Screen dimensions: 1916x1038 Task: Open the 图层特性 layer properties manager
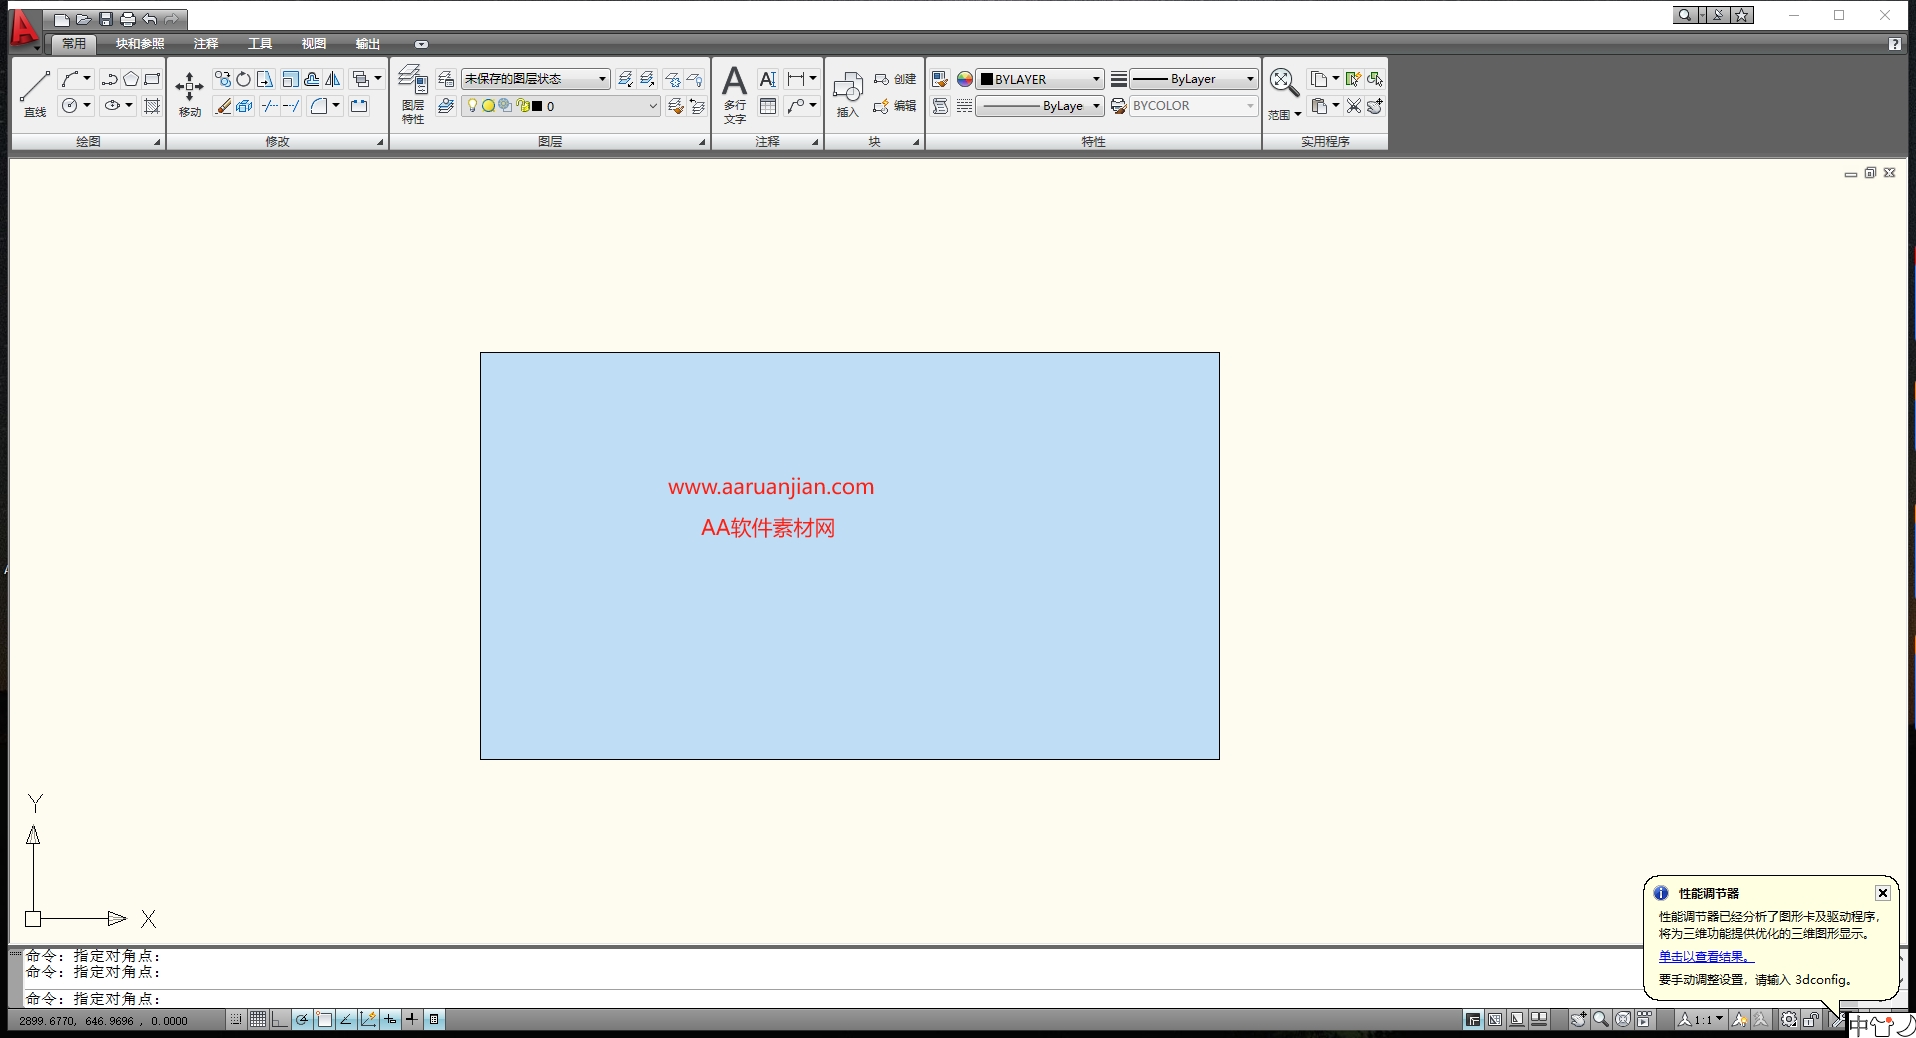pos(411,92)
